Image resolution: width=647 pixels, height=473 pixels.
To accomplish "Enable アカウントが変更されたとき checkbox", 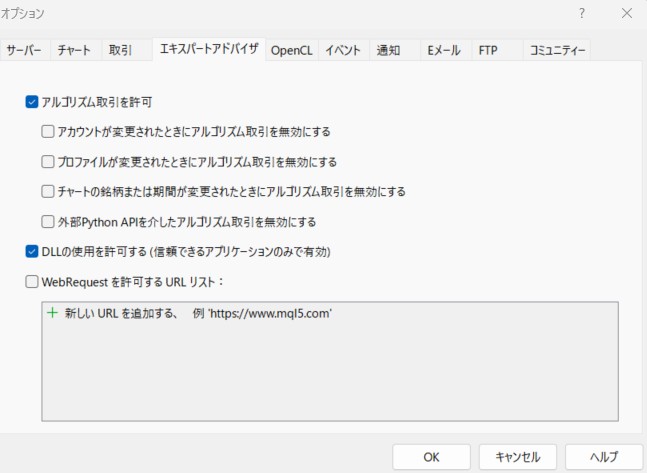I will [x=48, y=132].
